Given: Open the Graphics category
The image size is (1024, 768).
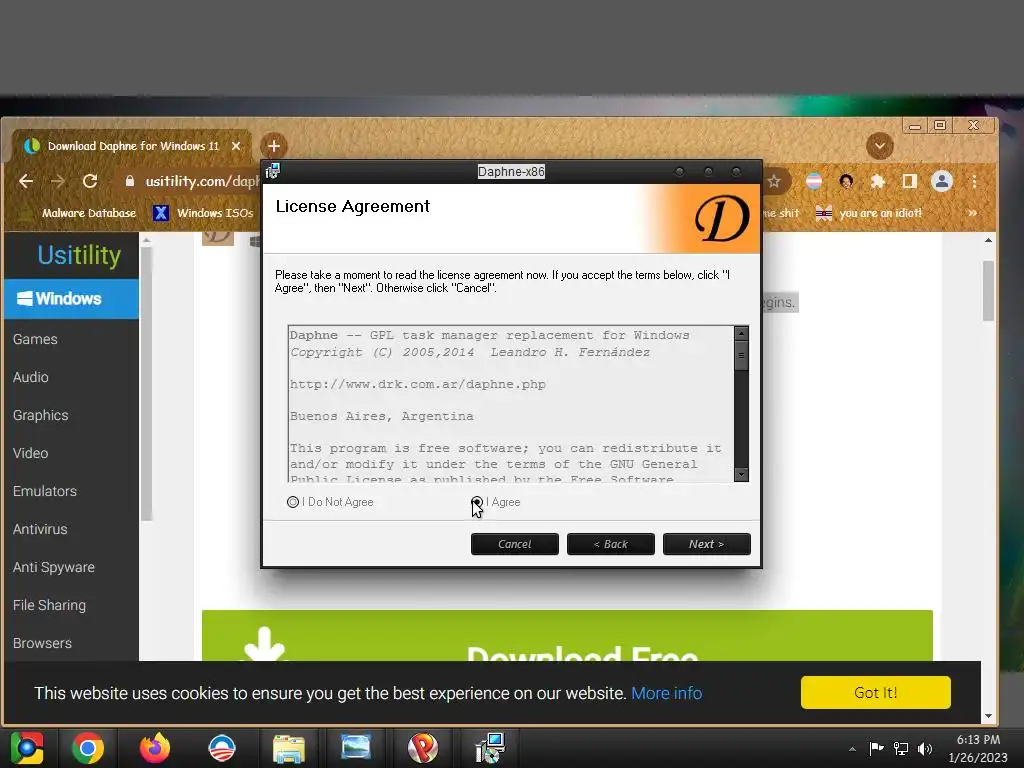Looking at the screenshot, I should (40, 415).
